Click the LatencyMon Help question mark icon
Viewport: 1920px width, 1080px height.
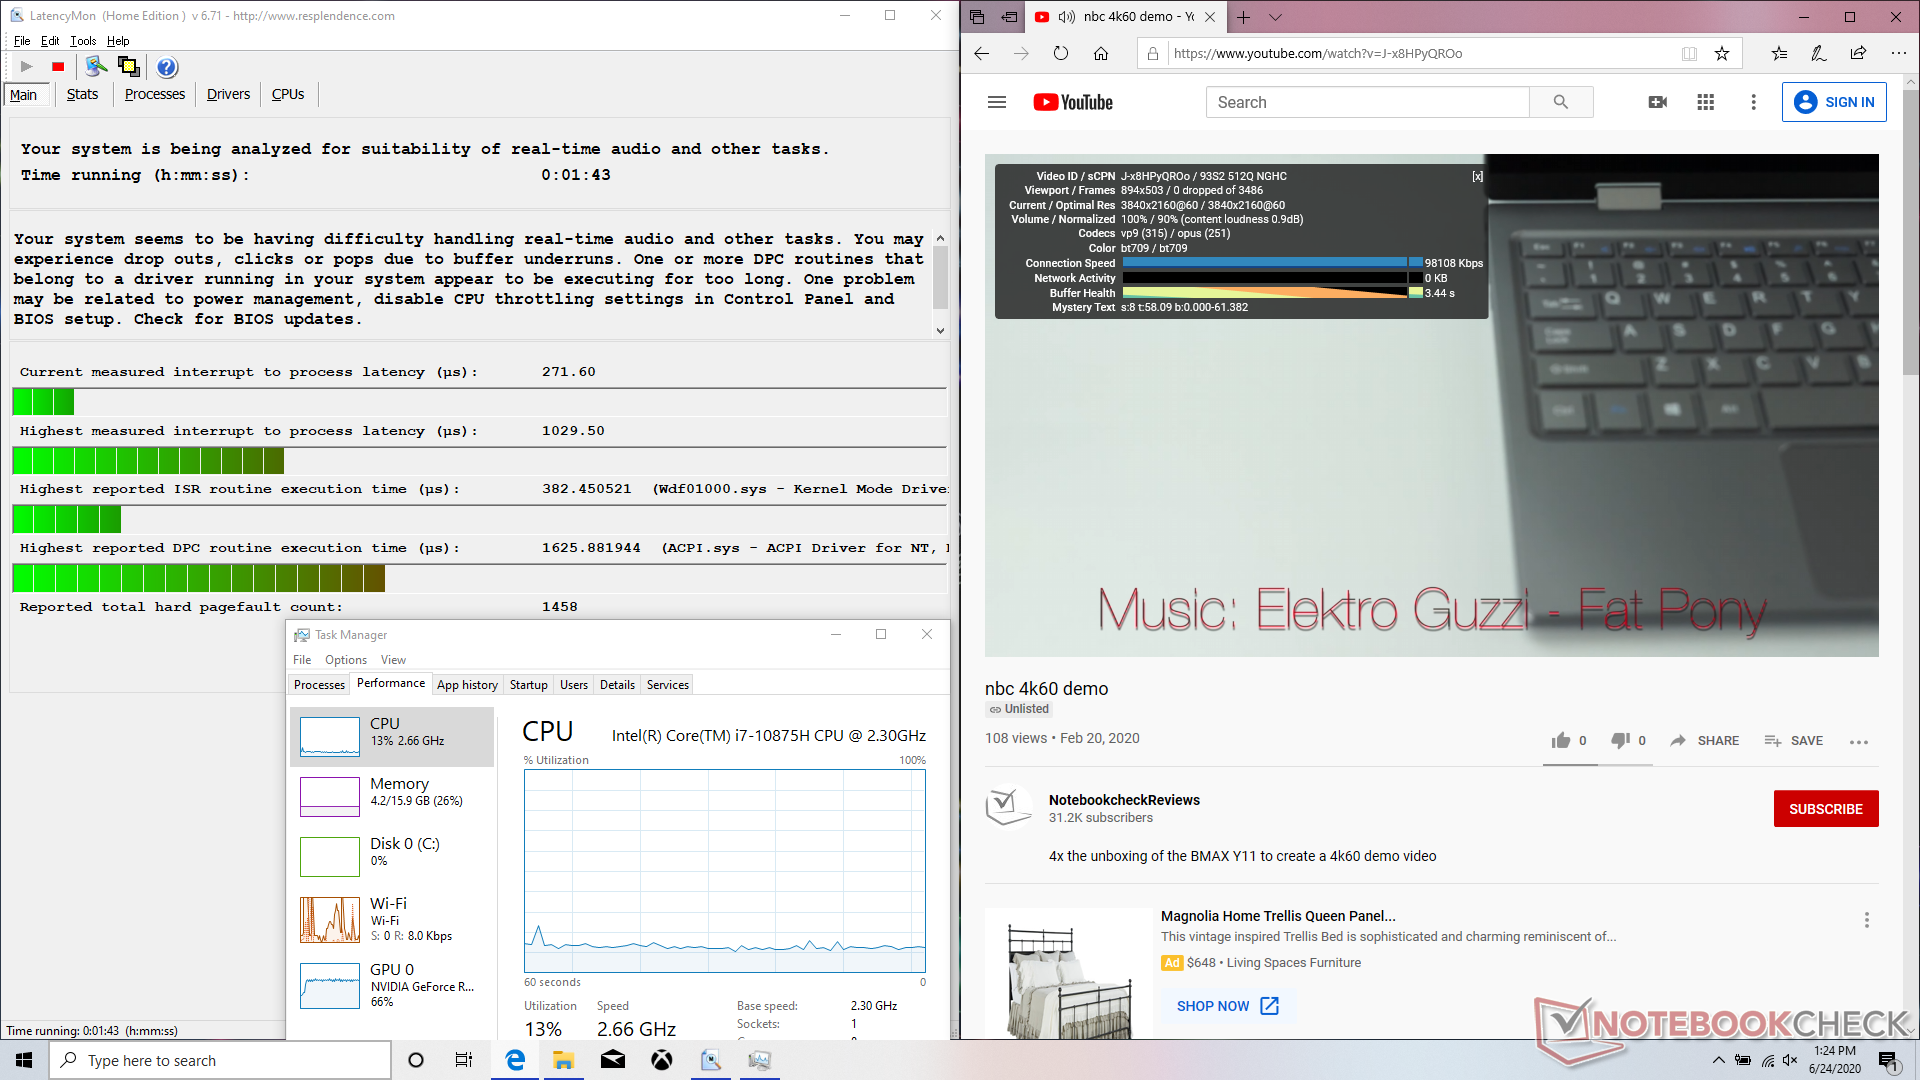[167, 67]
